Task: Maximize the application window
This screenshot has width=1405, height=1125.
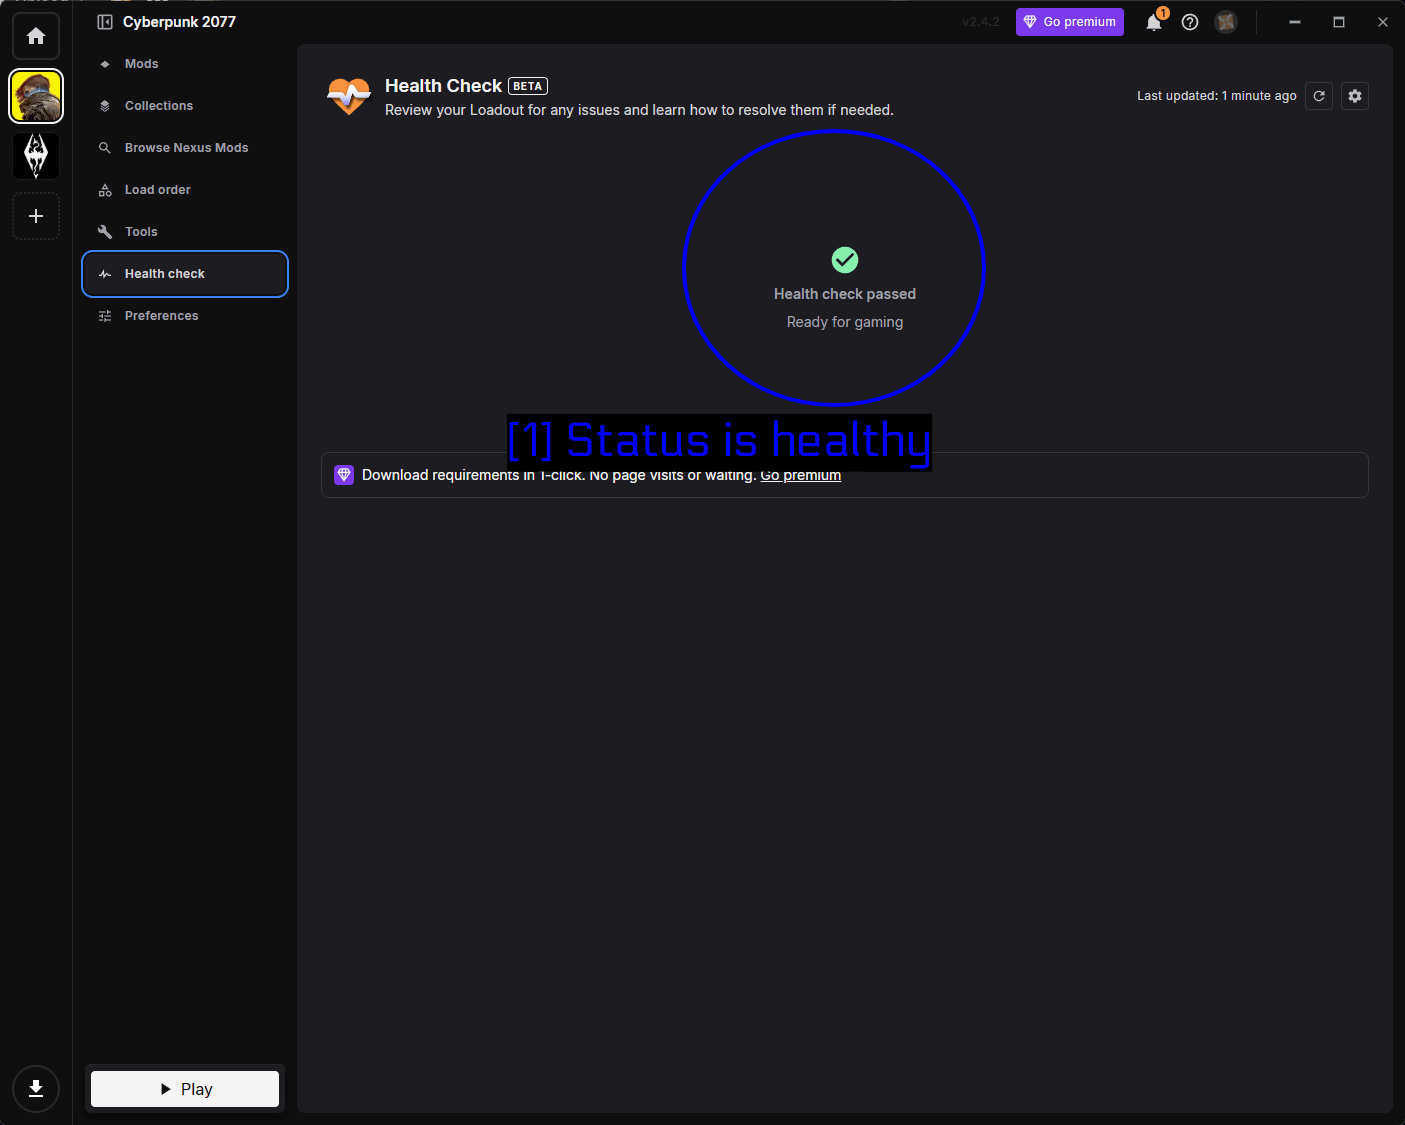Action: [1339, 22]
